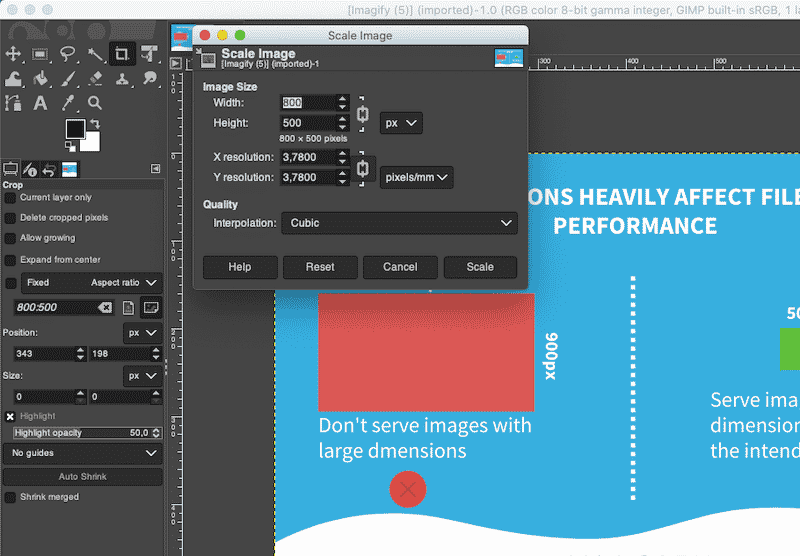Open the background white color swatch

[92, 143]
